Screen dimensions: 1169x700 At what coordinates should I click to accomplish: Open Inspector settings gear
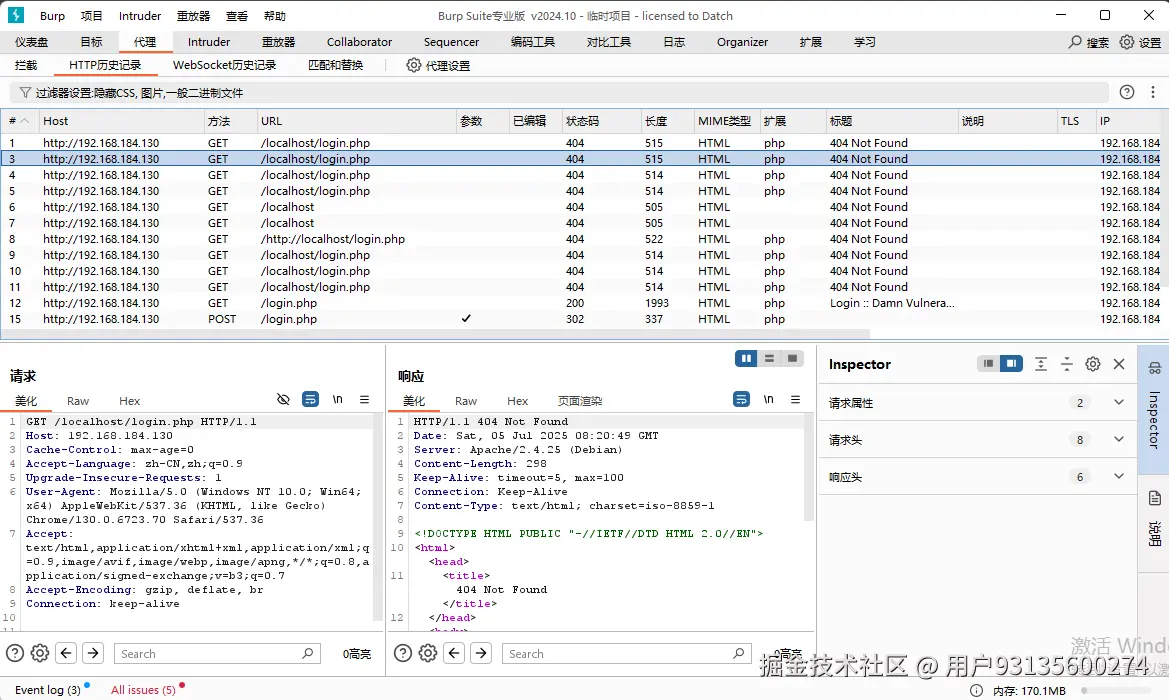(1093, 364)
